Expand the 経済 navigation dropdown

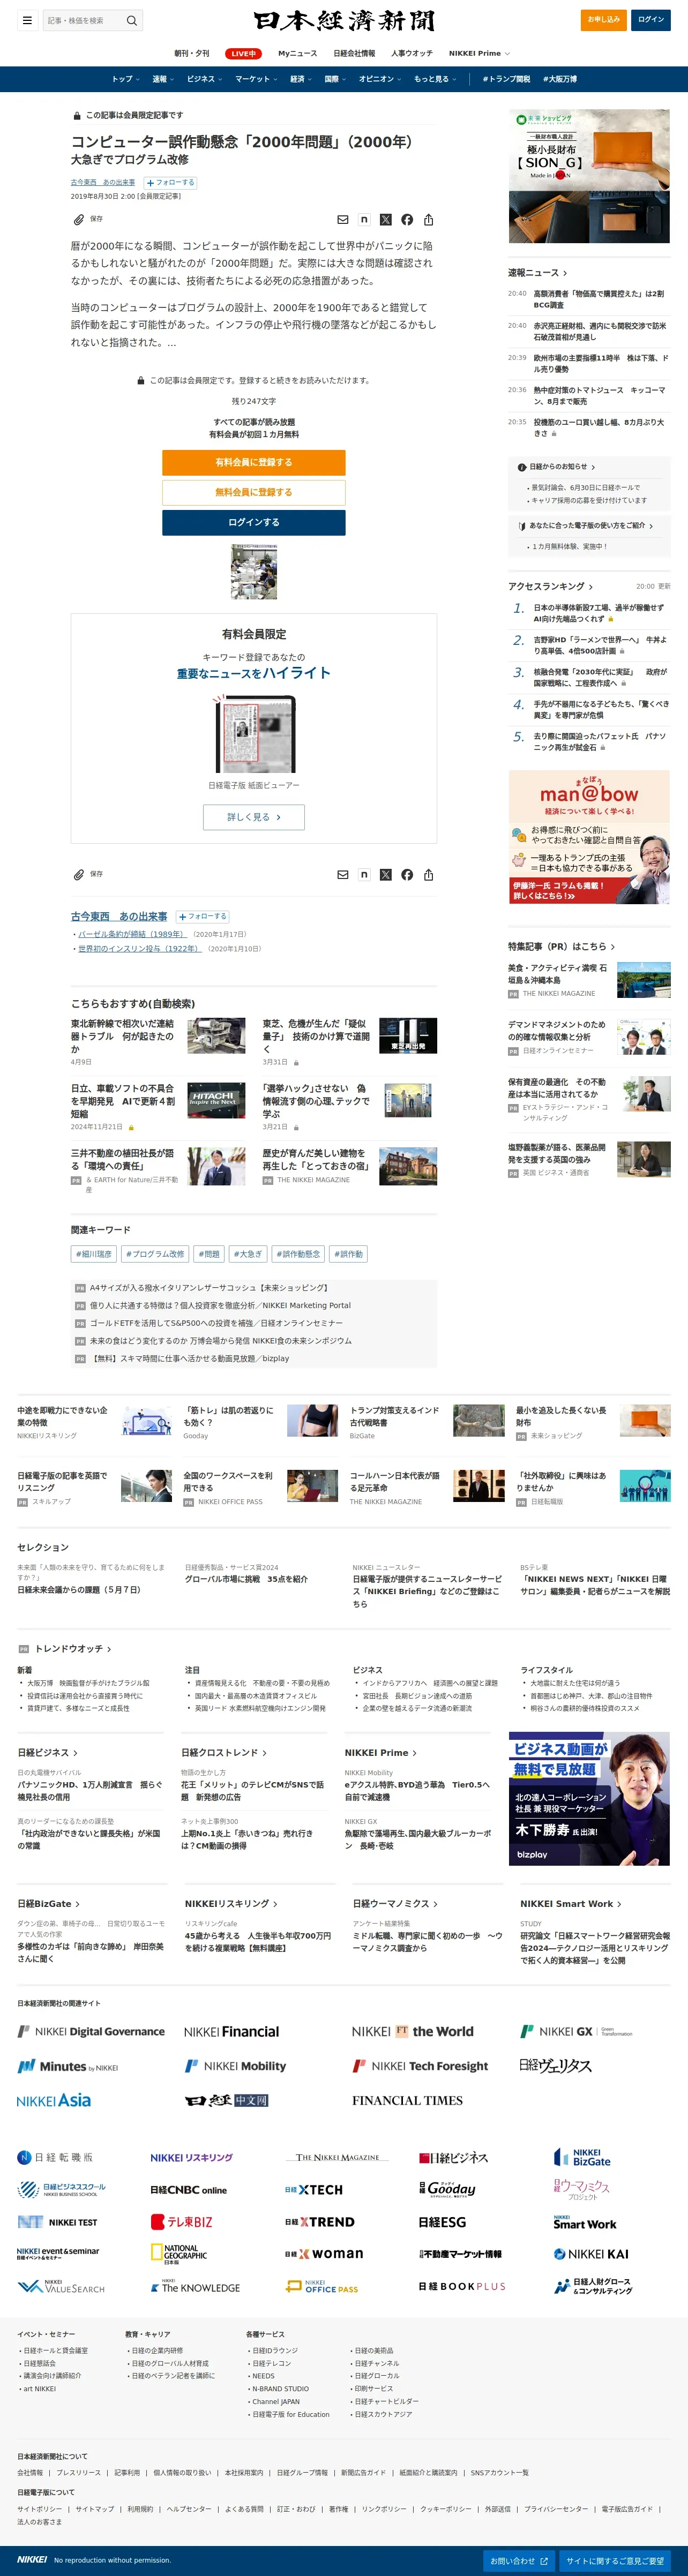coord(300,79)
